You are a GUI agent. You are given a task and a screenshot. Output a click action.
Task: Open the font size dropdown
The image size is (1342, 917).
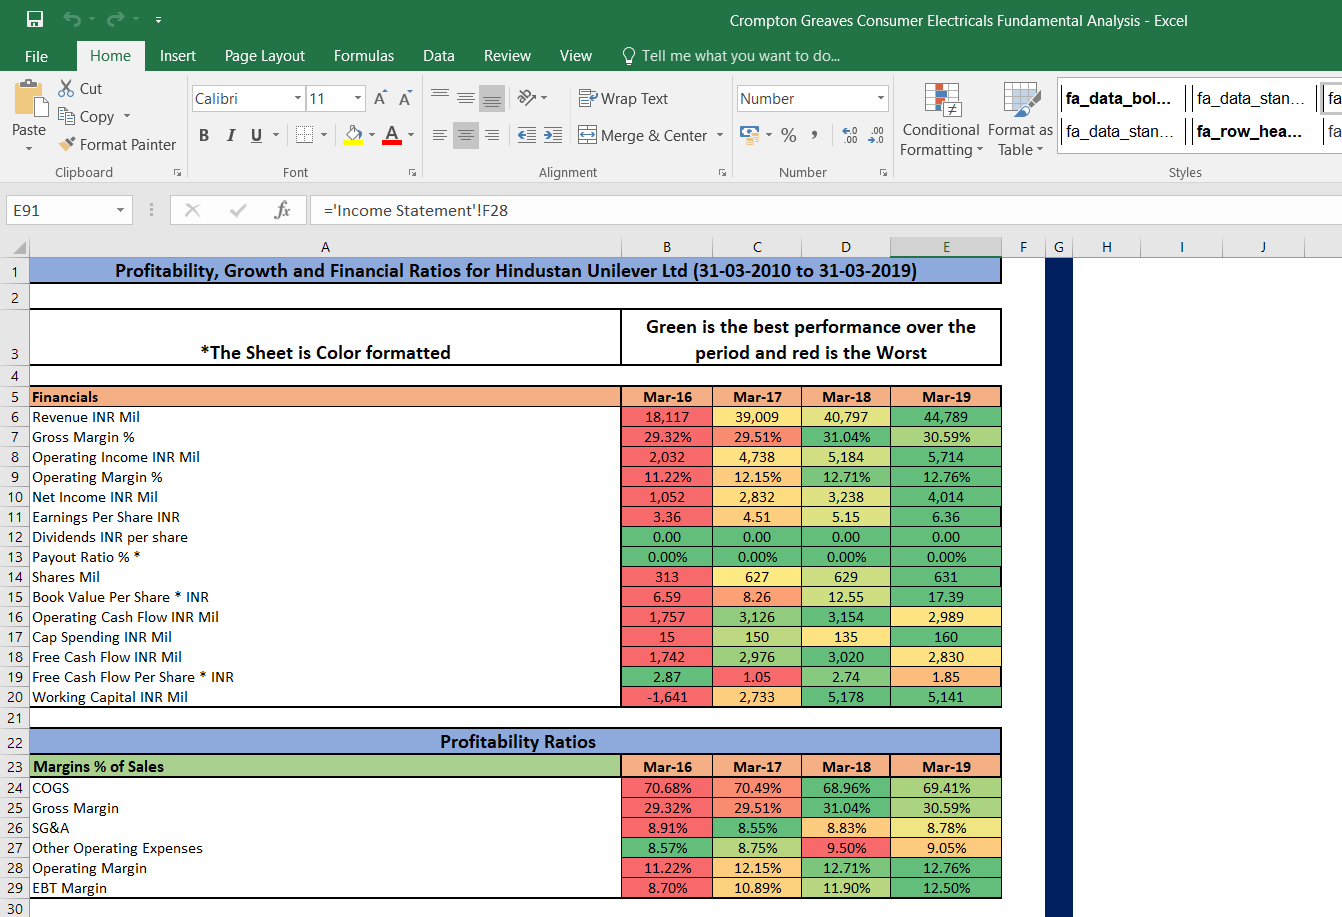point(358,98)
